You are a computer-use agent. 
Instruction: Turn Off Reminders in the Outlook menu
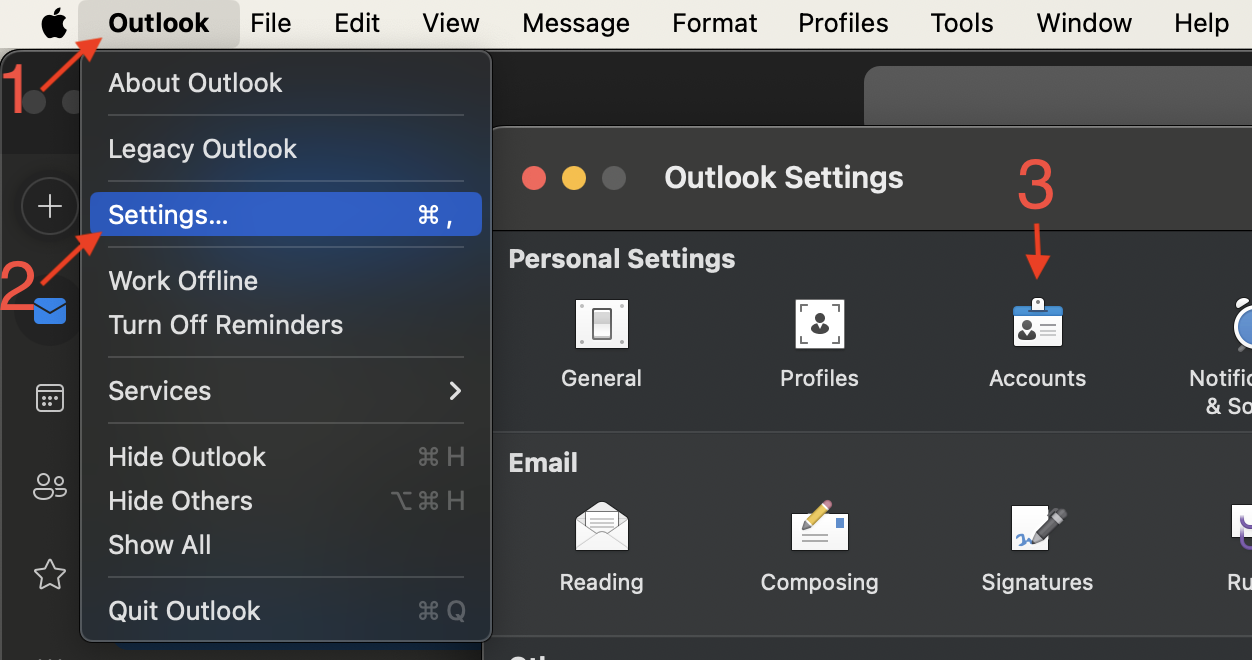(224, 324)
